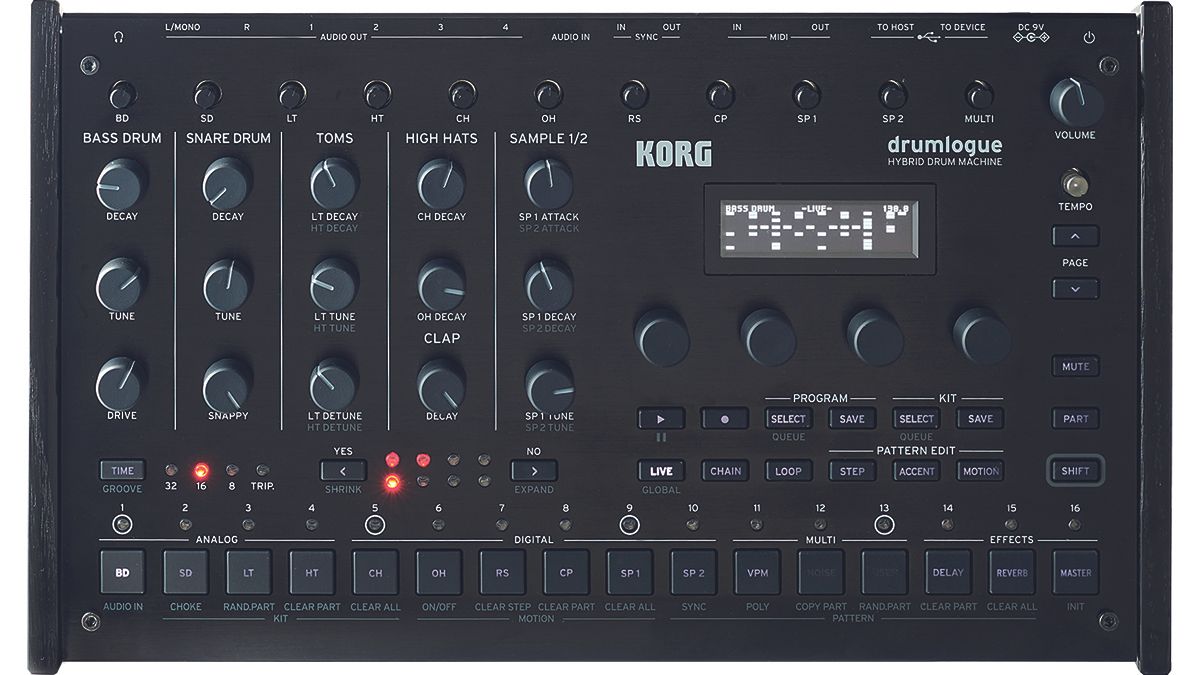Open the DELAY effect pad

click(948, 573)
